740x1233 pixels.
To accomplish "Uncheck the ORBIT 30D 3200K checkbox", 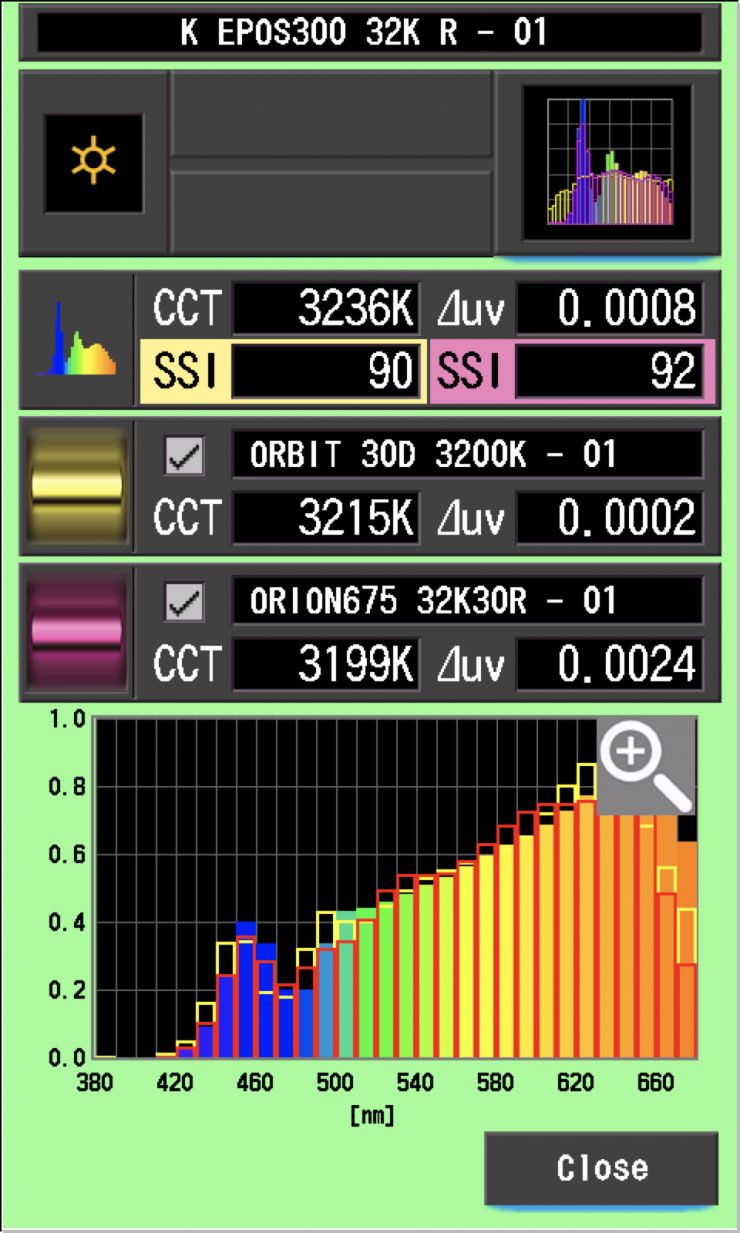I will pyautogui.click(x=184, y=457).
